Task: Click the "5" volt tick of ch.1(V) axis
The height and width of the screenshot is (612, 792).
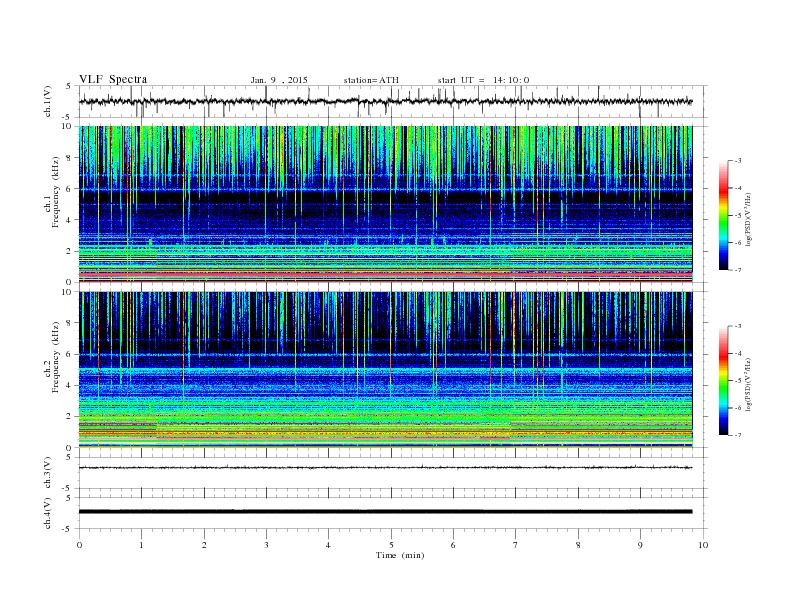Action: (x=69, y=86)
